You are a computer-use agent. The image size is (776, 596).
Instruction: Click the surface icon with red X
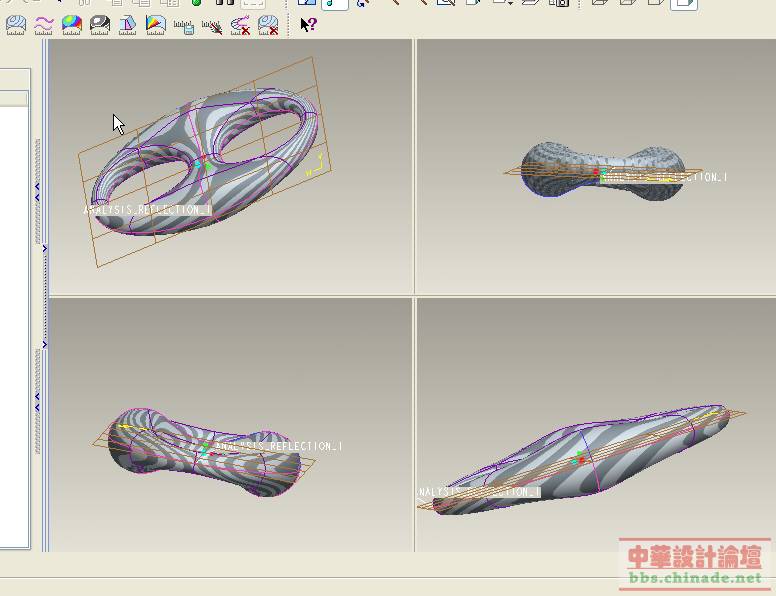(x=268, y=25)
